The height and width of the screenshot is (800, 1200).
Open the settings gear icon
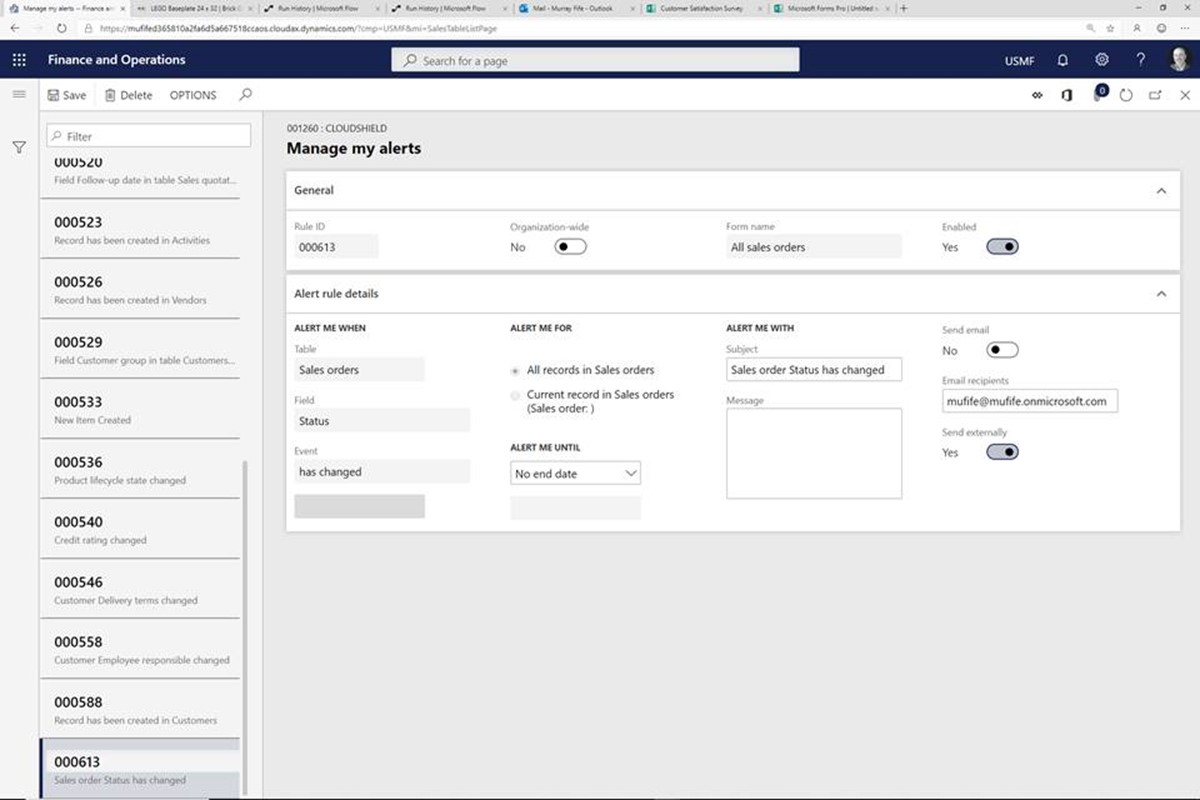tap(1101, 60)
